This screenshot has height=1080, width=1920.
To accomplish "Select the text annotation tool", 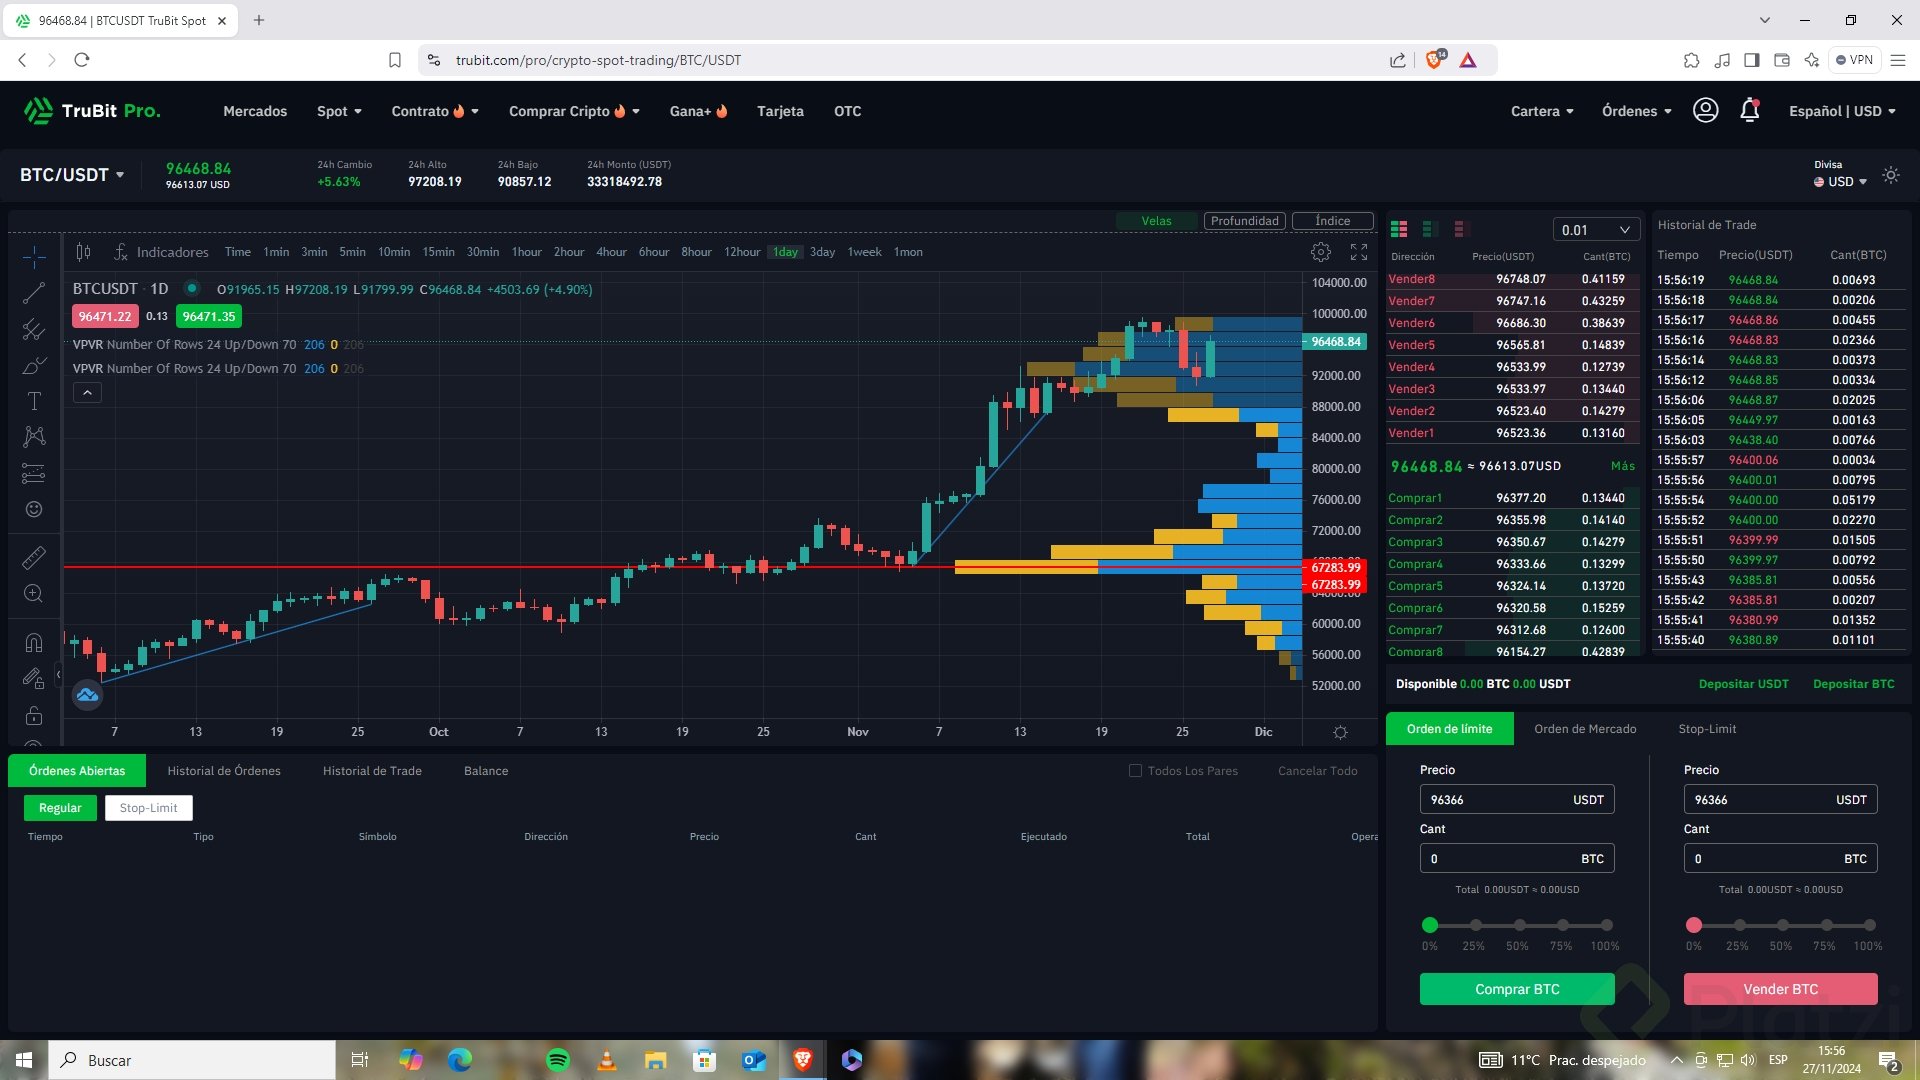I will pyautogui.click(x=34, y=401).
